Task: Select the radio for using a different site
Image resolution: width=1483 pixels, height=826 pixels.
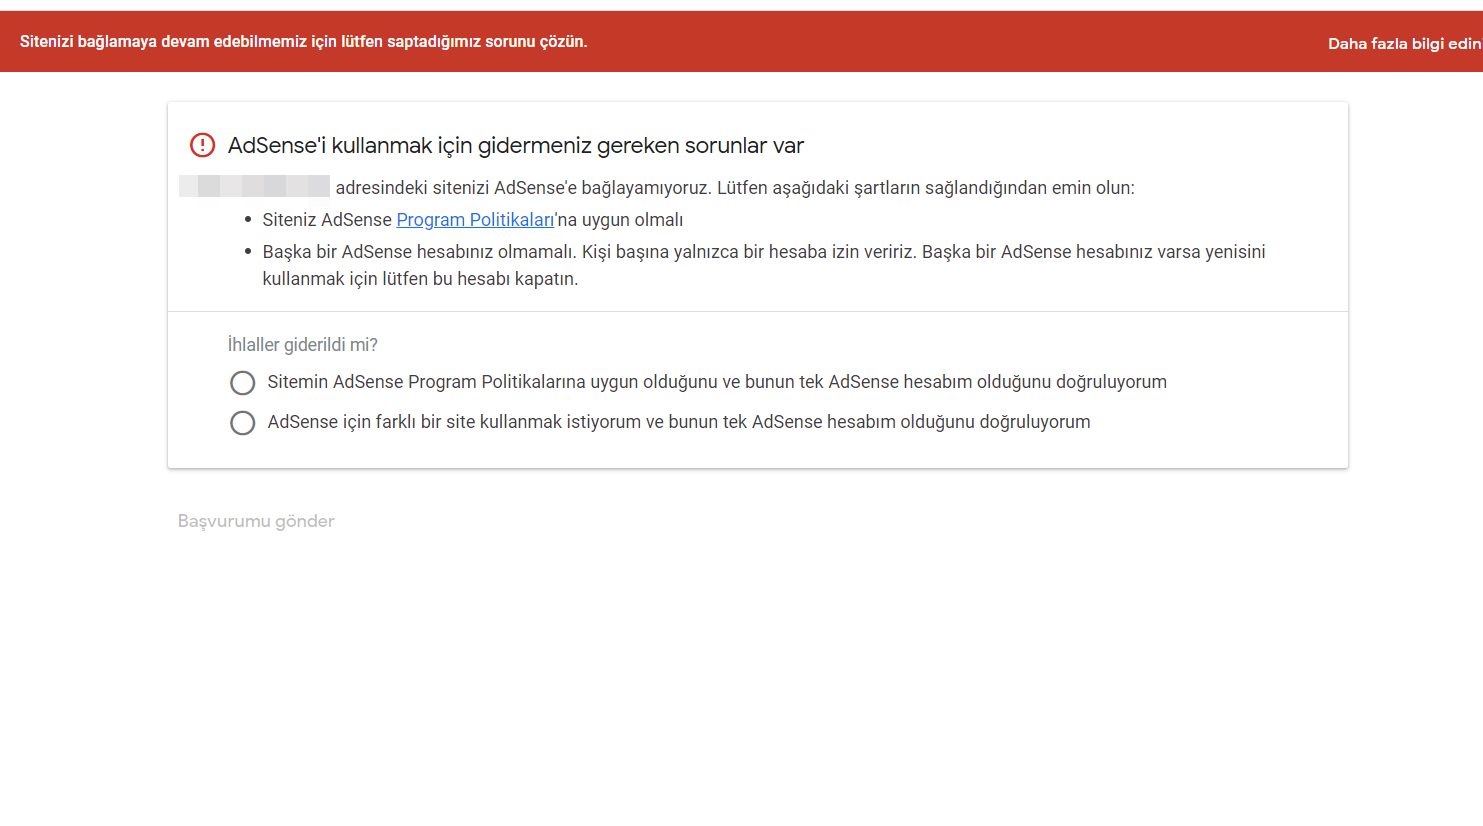Action: pyautogui.click(x=242, y=423)
